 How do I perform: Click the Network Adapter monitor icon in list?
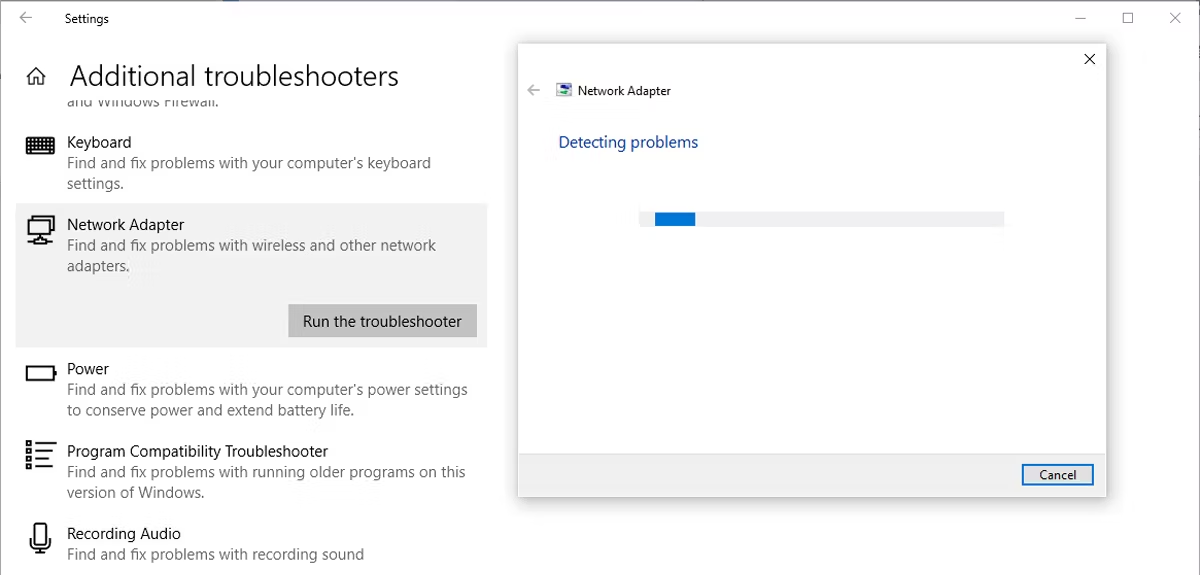(x=40, y=230)
